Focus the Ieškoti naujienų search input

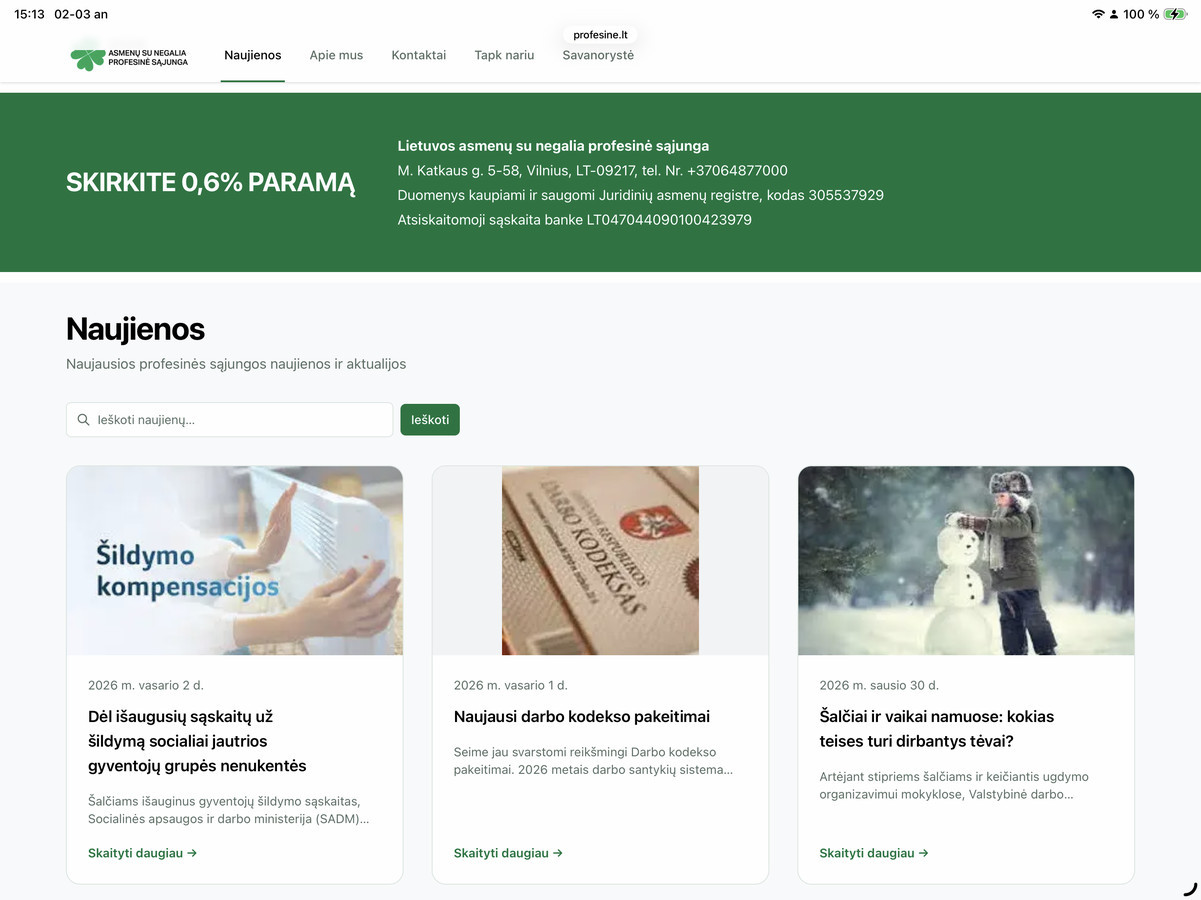240,420
